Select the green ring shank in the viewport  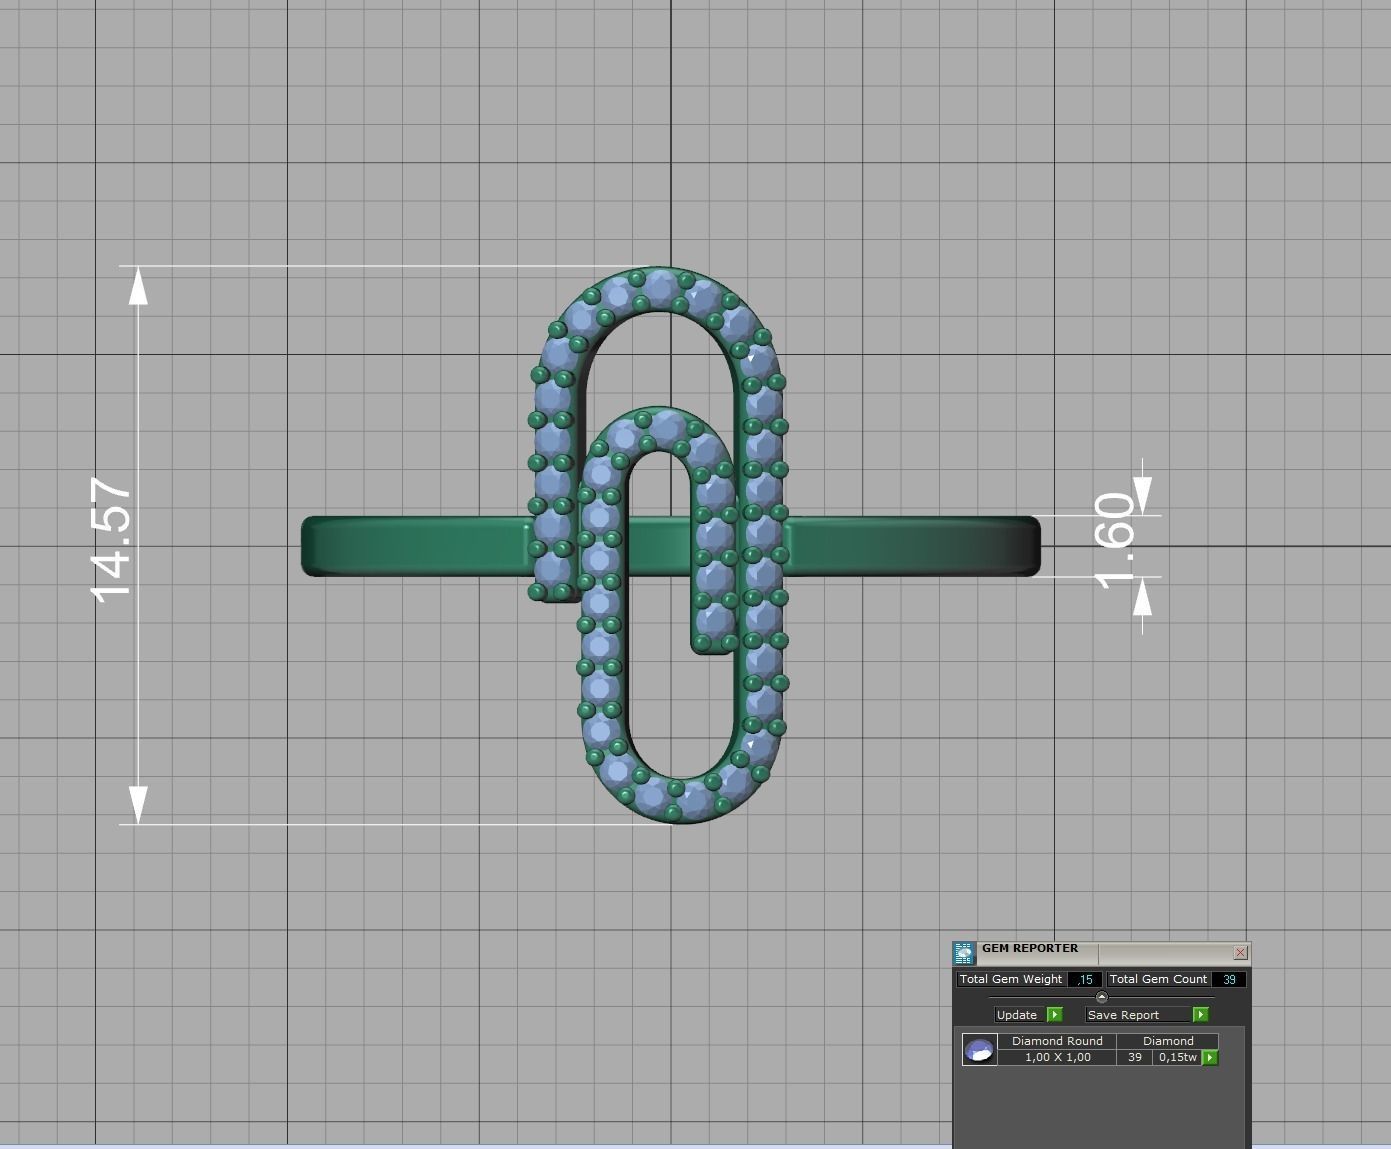coord(400,545)
